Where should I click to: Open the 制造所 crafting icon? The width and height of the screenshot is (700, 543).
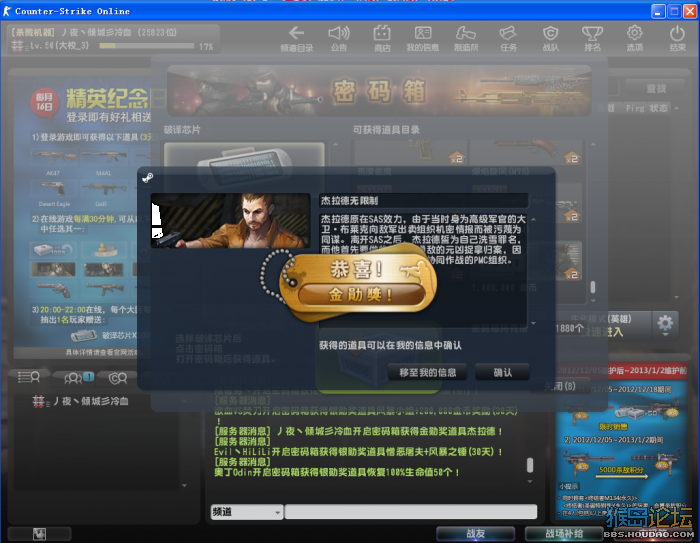pos(466,33)
